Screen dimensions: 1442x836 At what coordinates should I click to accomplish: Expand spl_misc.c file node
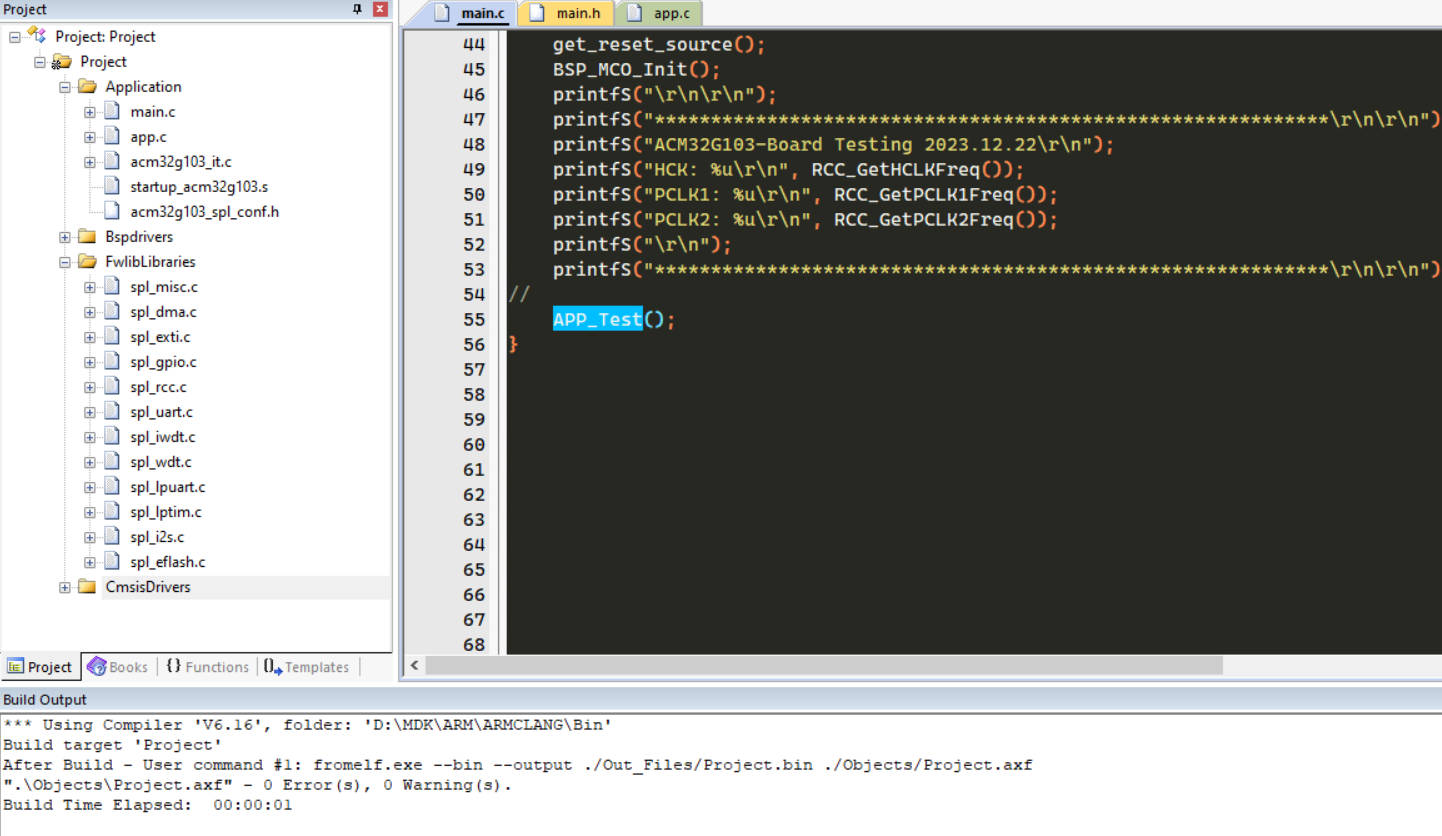[x=90, y=287]
